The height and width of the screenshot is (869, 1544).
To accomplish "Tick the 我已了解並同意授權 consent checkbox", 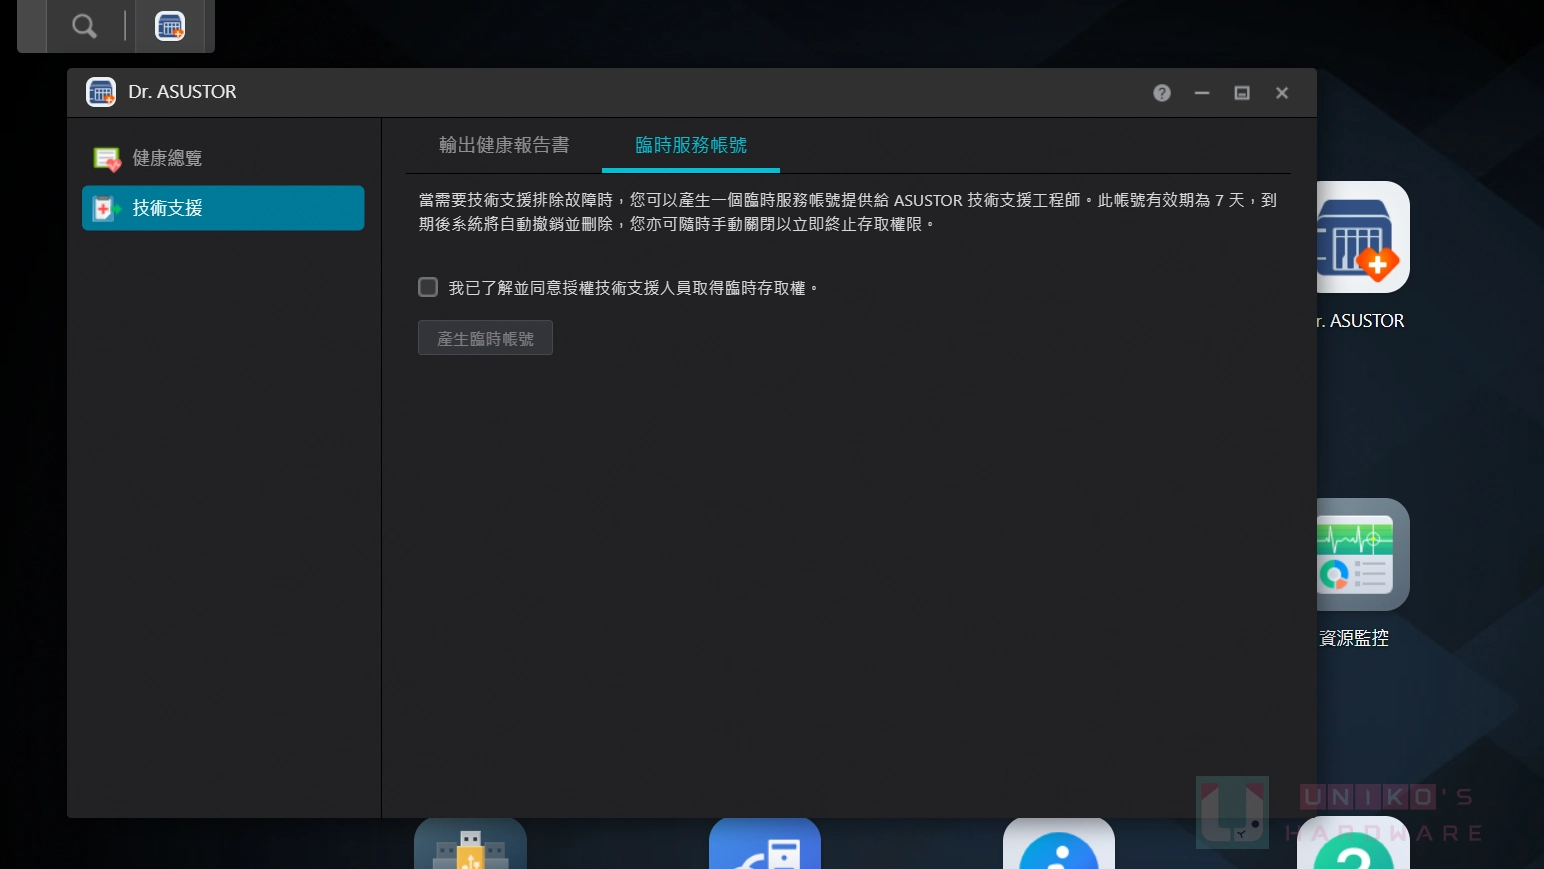I will click(428, 288).
